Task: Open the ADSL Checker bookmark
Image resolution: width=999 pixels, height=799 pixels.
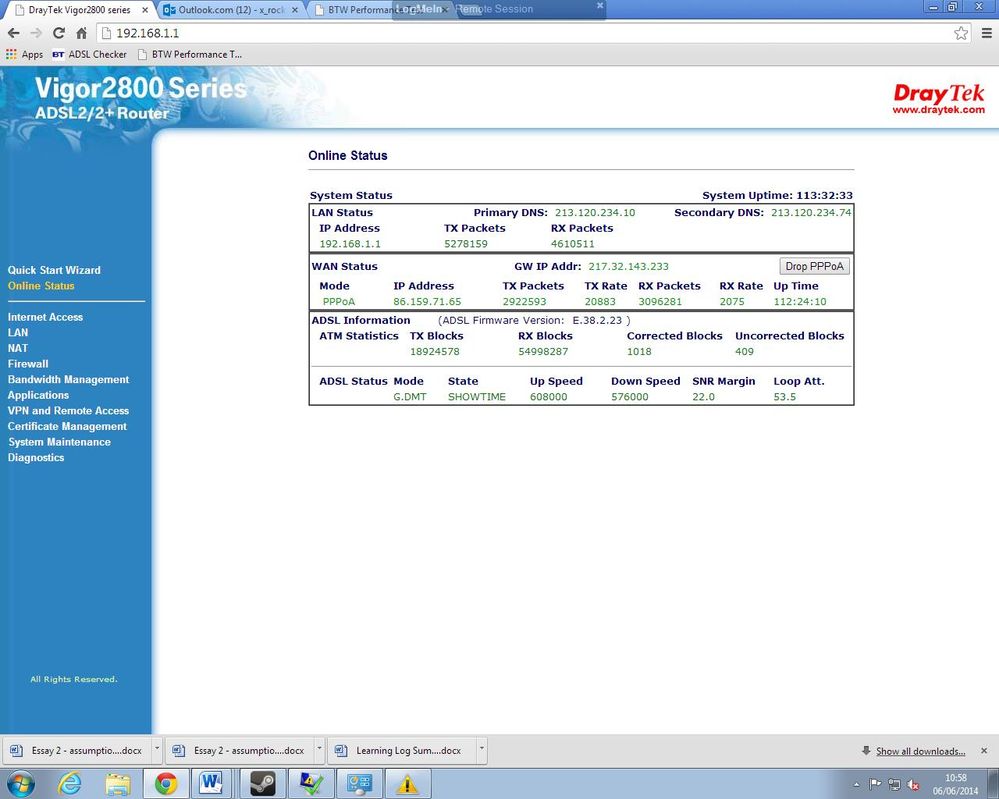Action: coord(90,54)
